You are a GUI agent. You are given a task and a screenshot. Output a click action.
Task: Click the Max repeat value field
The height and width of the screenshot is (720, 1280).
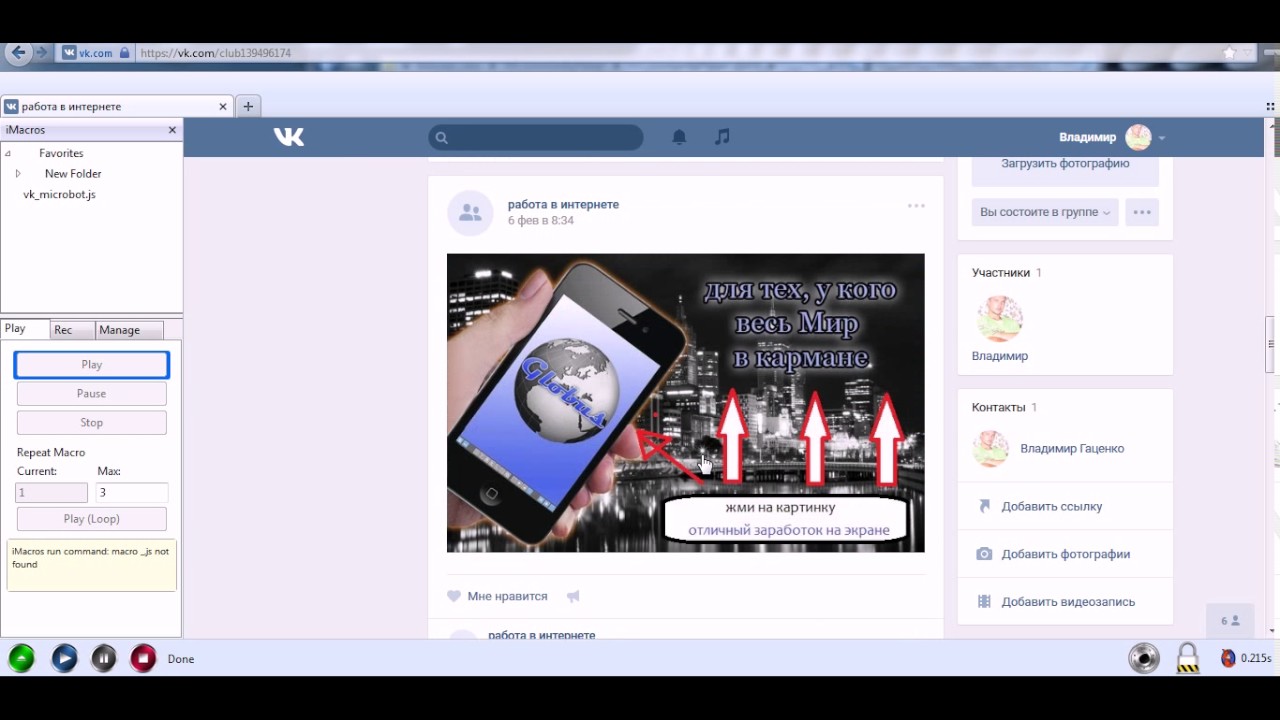click(131, 492)
